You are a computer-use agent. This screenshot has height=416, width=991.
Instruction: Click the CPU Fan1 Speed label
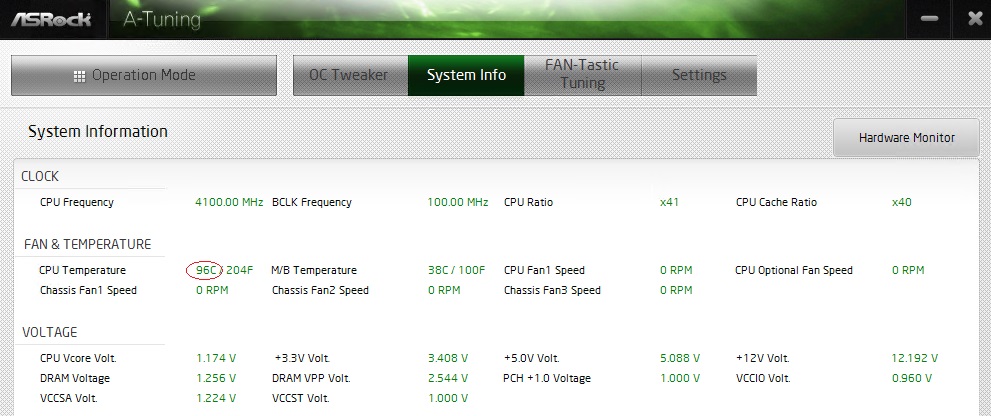click(x=544, y=270)
